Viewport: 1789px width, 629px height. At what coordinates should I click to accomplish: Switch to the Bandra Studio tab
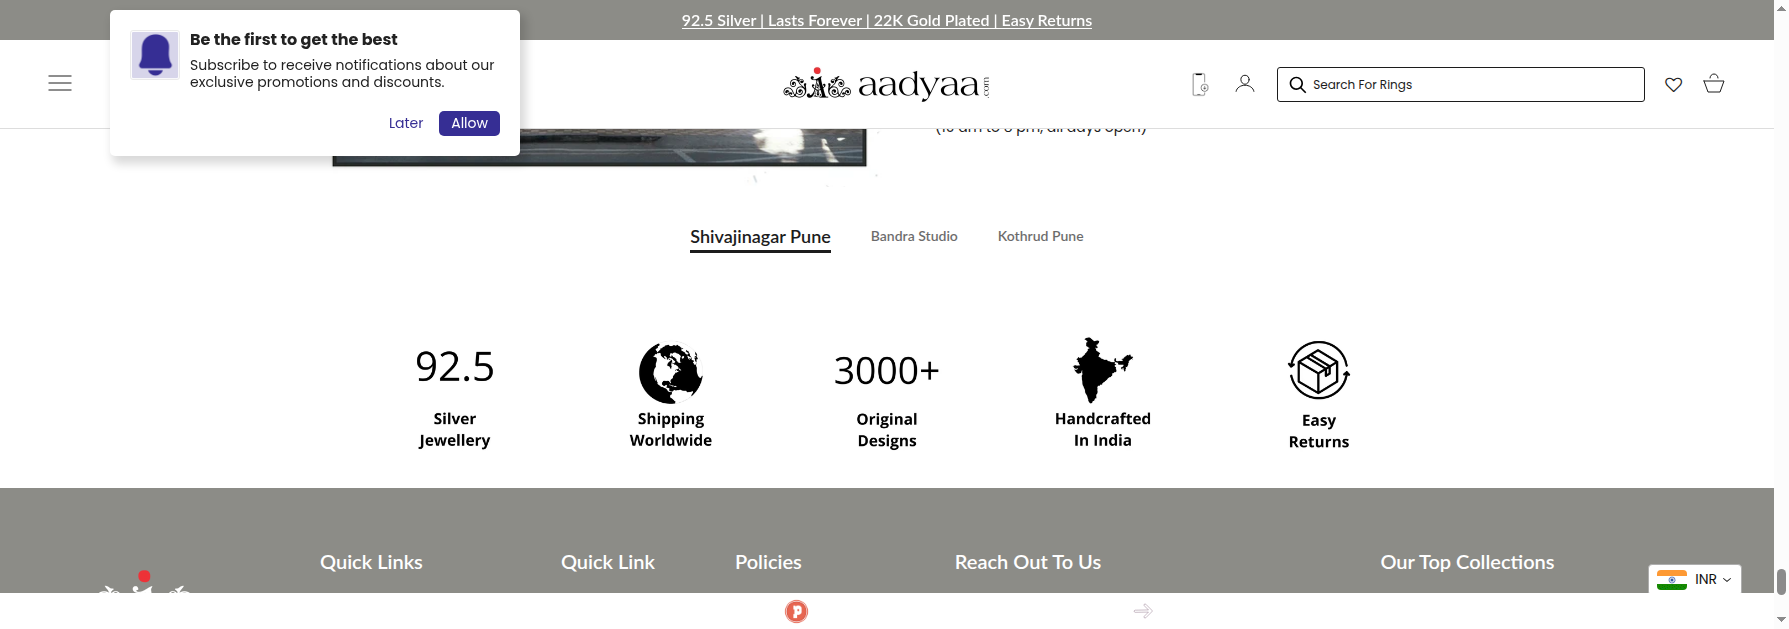[x=914, y=236]
